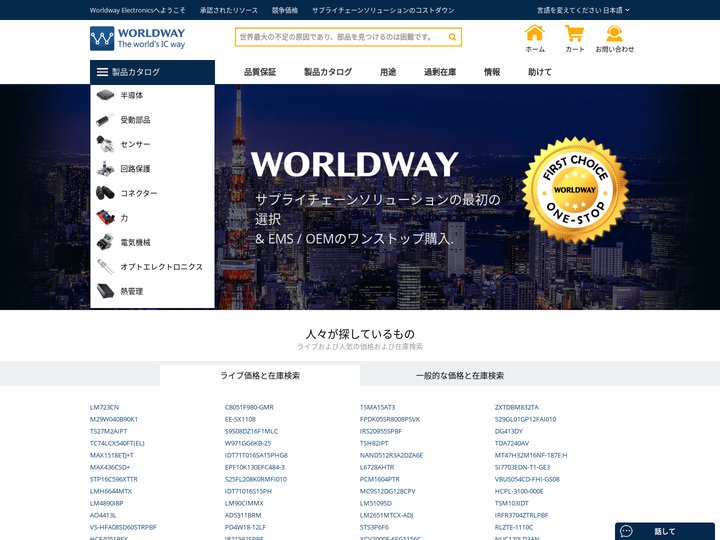Select the 受動部品 category icon
Image resolution: width=720 pixels, height=540 pixels.
(x=105, y=120)
